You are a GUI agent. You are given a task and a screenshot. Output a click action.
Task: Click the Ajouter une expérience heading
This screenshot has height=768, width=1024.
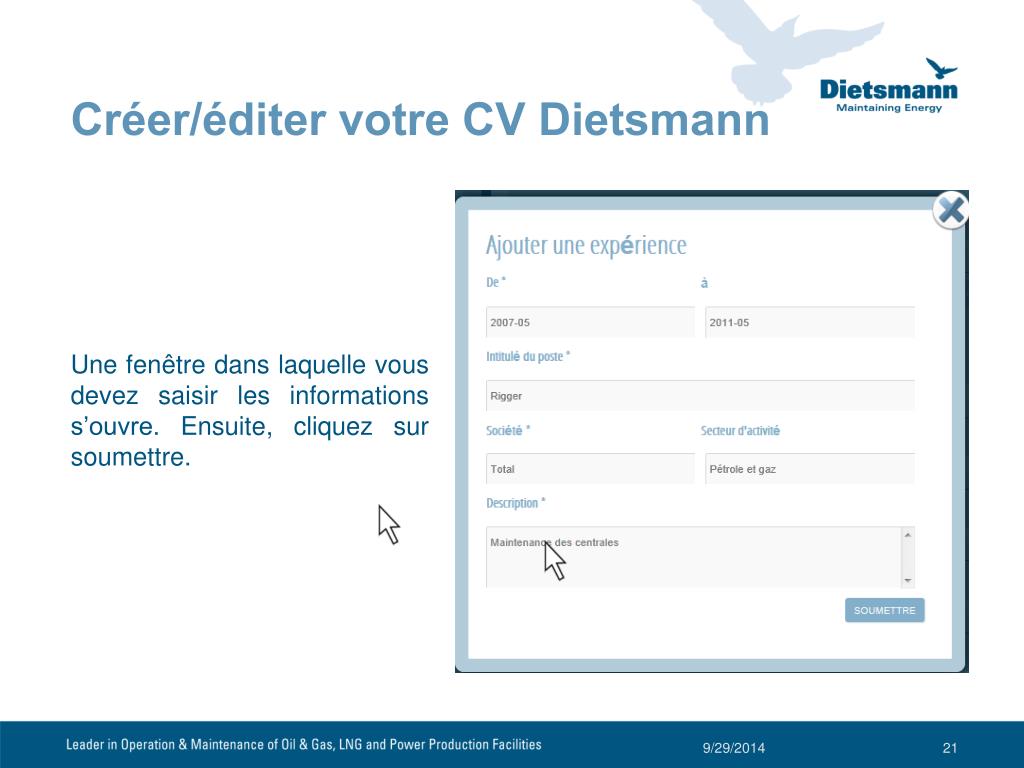click(x=586, y=246)
